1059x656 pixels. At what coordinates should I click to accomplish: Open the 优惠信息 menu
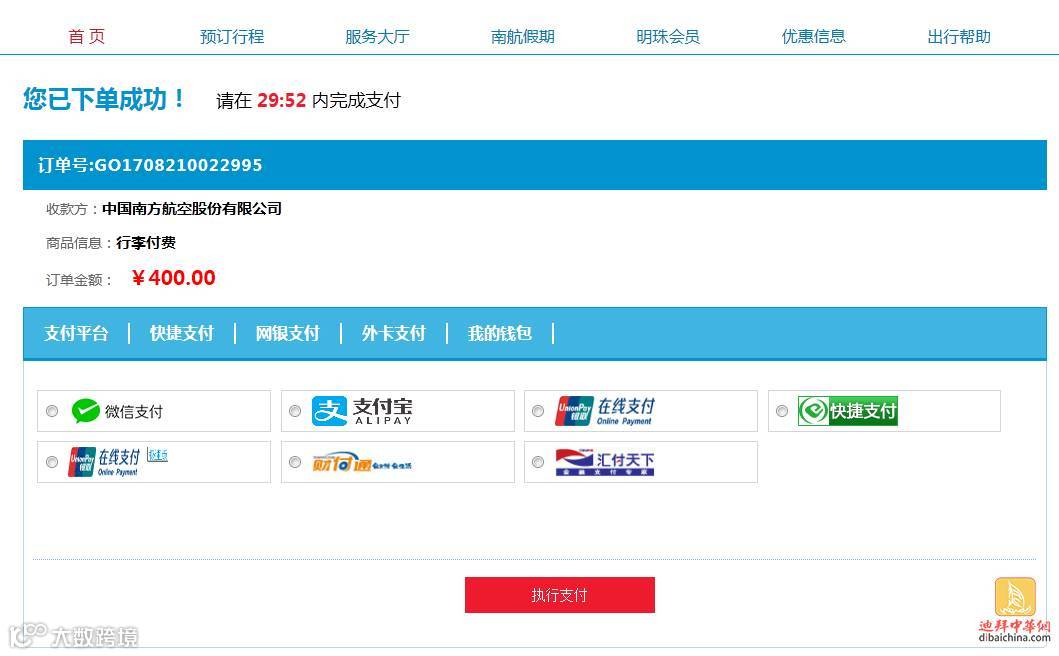[x=813, y=36]
